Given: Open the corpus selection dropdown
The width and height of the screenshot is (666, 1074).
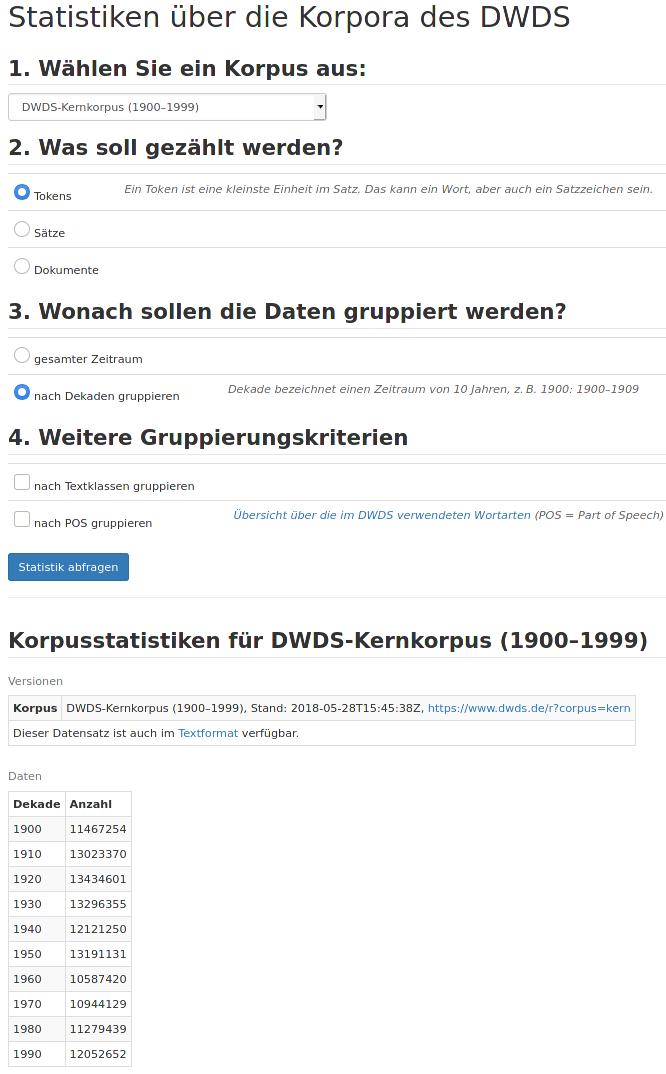Looking at the screenshot, I should click(166, 107).
